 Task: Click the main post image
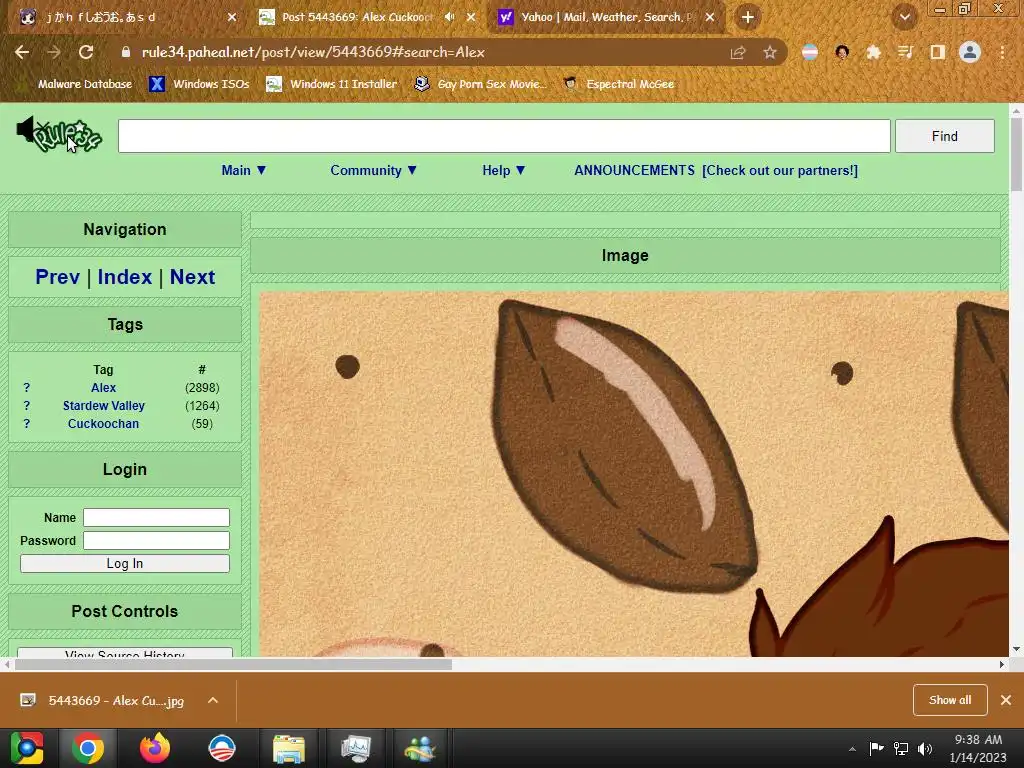633,474
